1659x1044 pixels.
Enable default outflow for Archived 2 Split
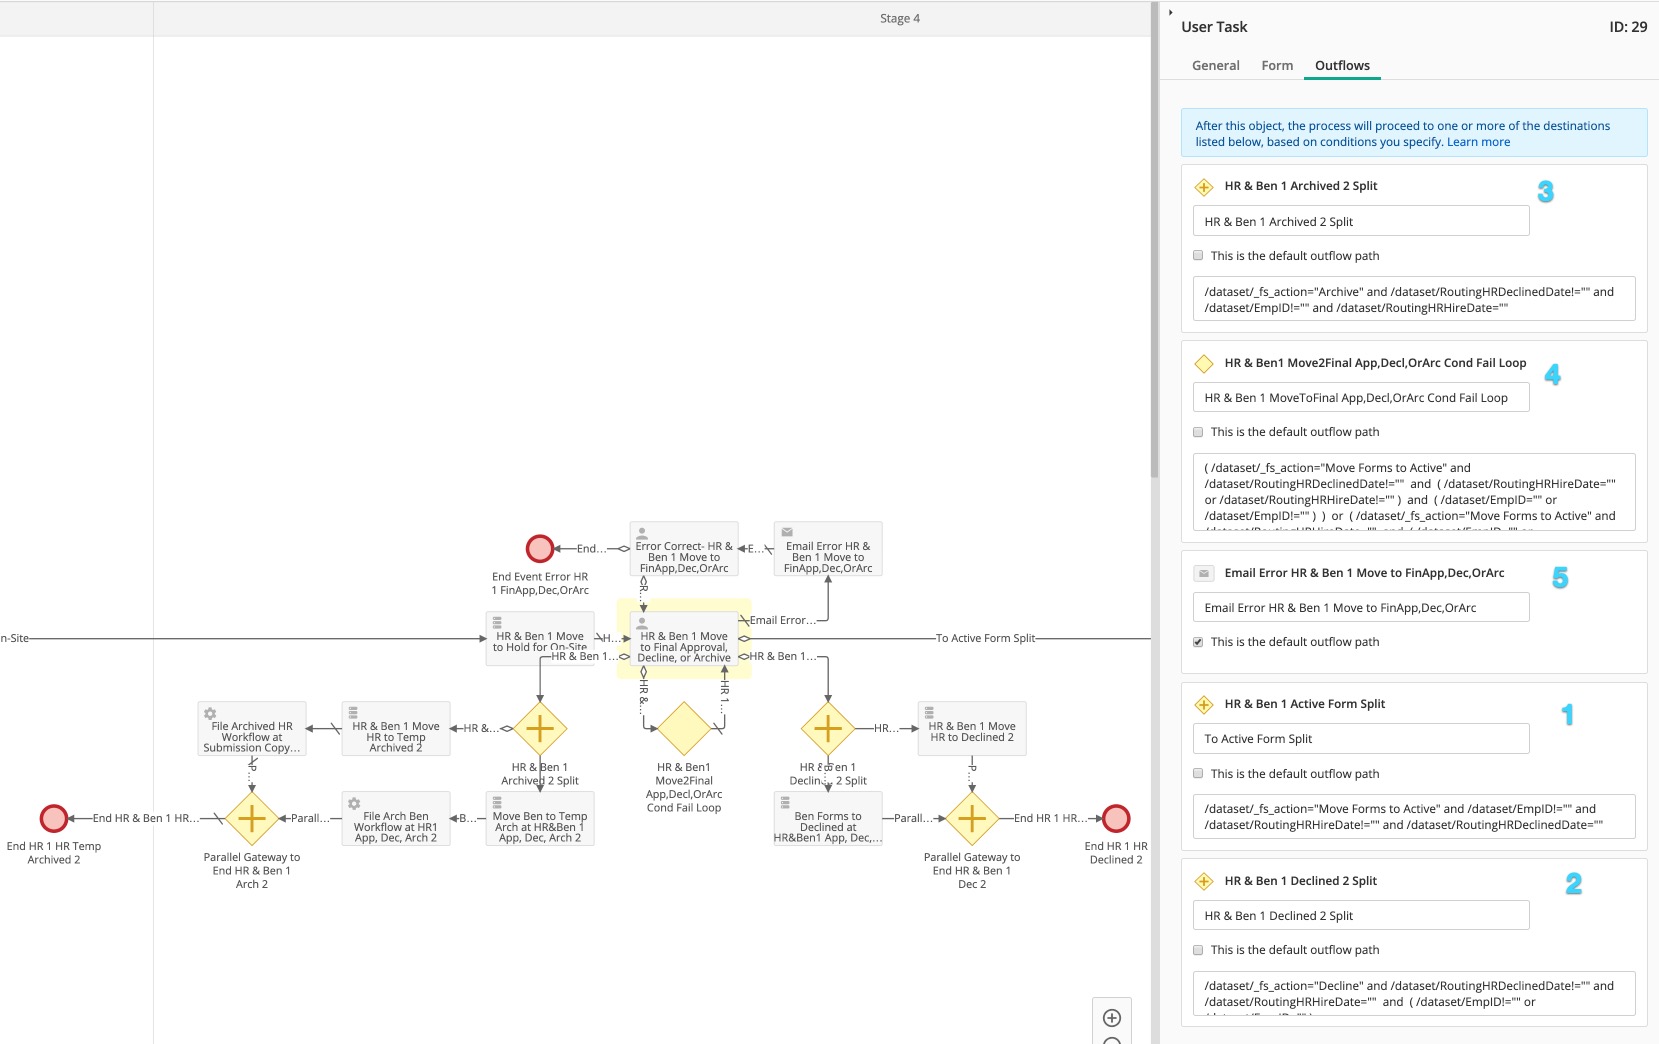[x=1198, y=256]
